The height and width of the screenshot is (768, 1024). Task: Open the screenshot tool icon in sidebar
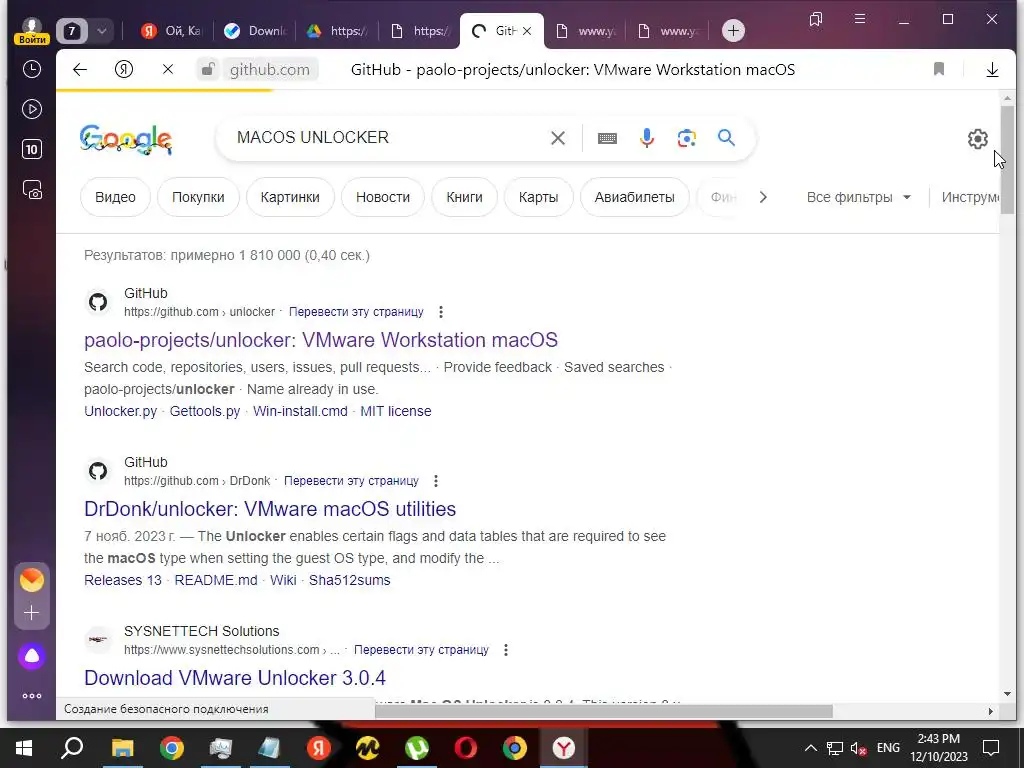click(x=31, y=190)
